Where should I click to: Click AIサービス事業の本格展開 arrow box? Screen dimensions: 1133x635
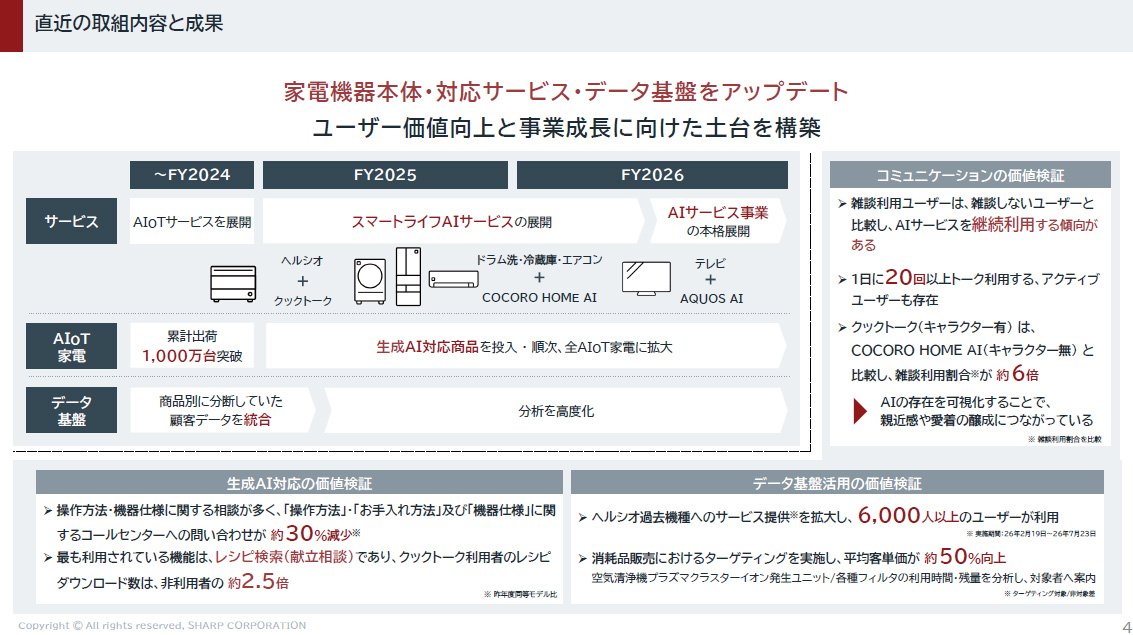pyautogui.click(x=718, y=221)
